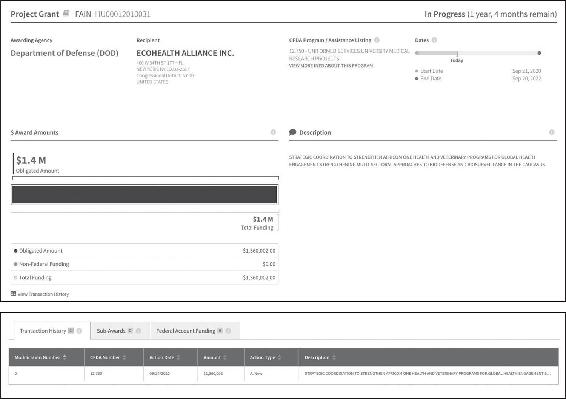Open the Federal Account Funding tab
The width and height of the screenshot is (566, 399).
point(195,331)
